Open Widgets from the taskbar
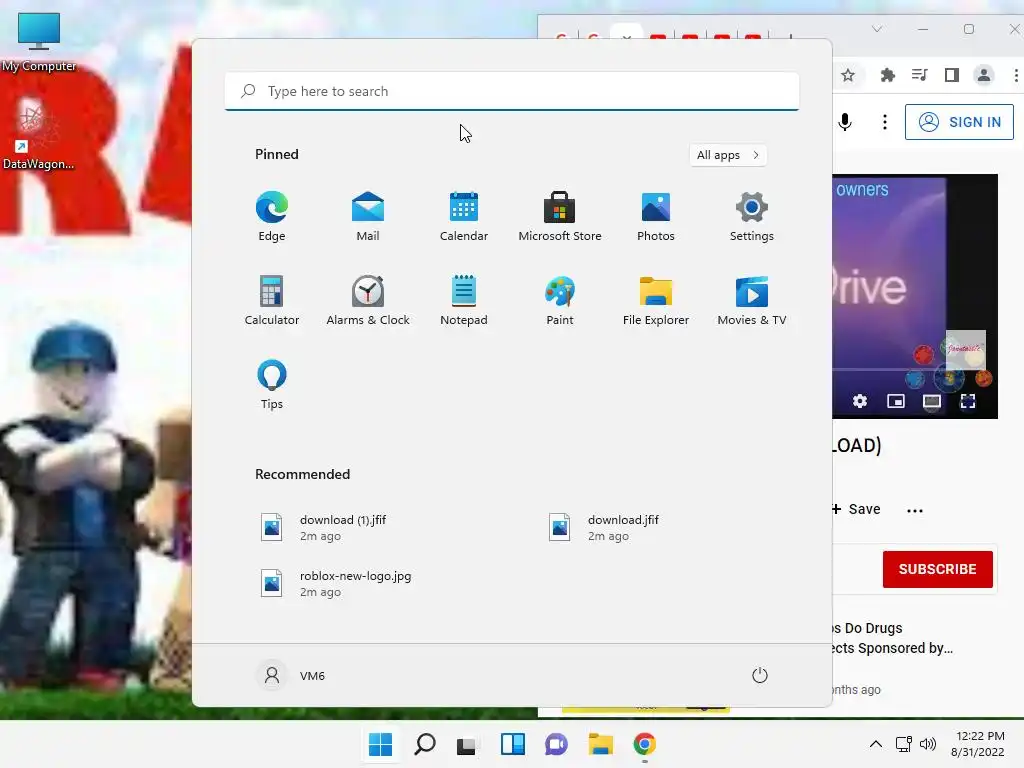The height and width of the screenshot is (768, 1024). 513,744
